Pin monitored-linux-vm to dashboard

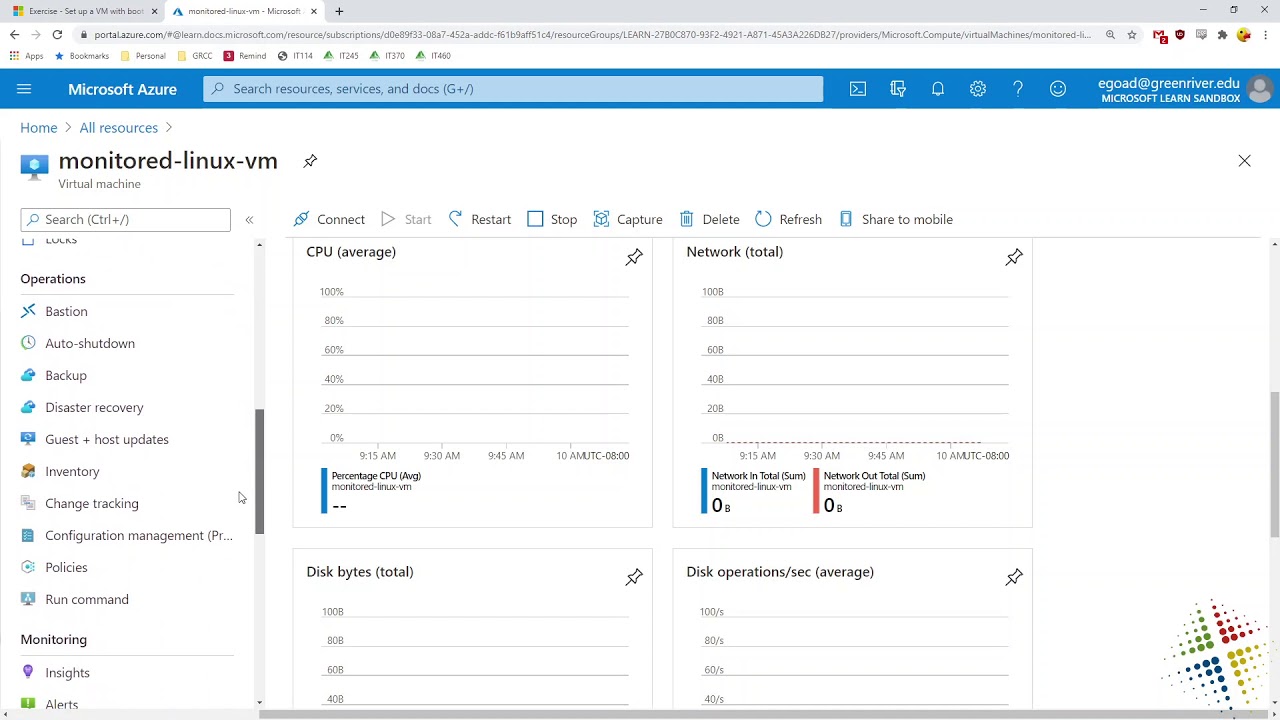coord(310,161)
